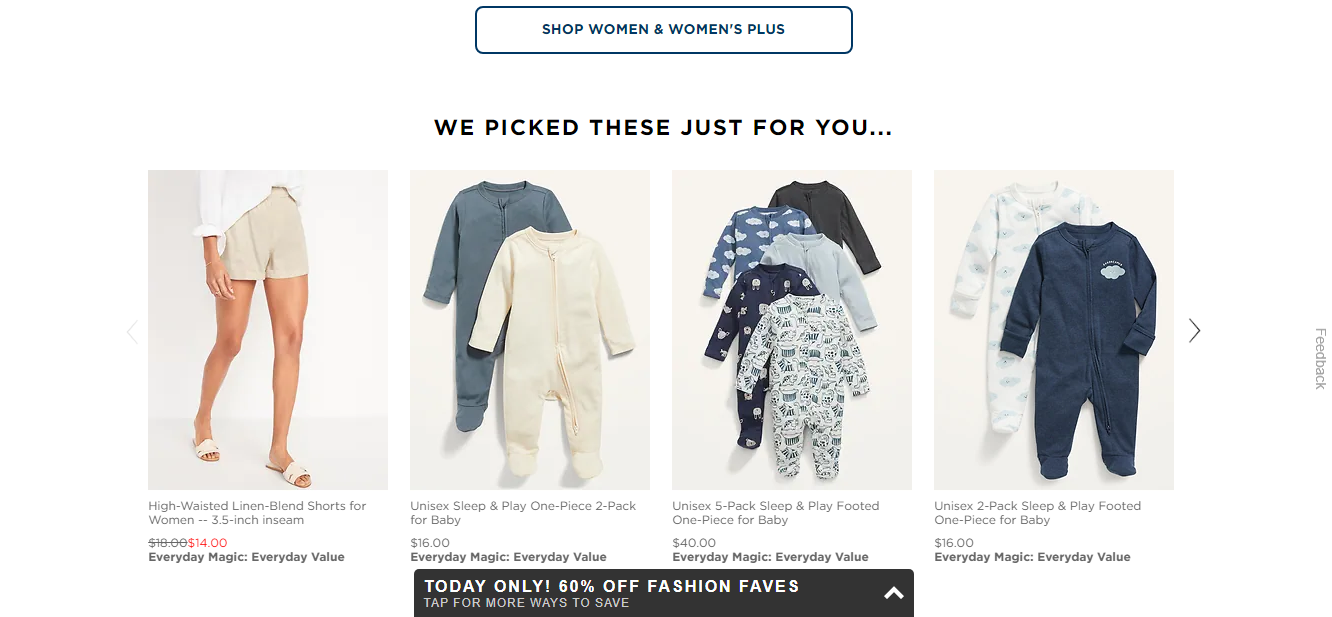The image size is (1332, 617).
Task: Open the Sleep & Play 2-Pack image
Action: click(x=530, y=330)
